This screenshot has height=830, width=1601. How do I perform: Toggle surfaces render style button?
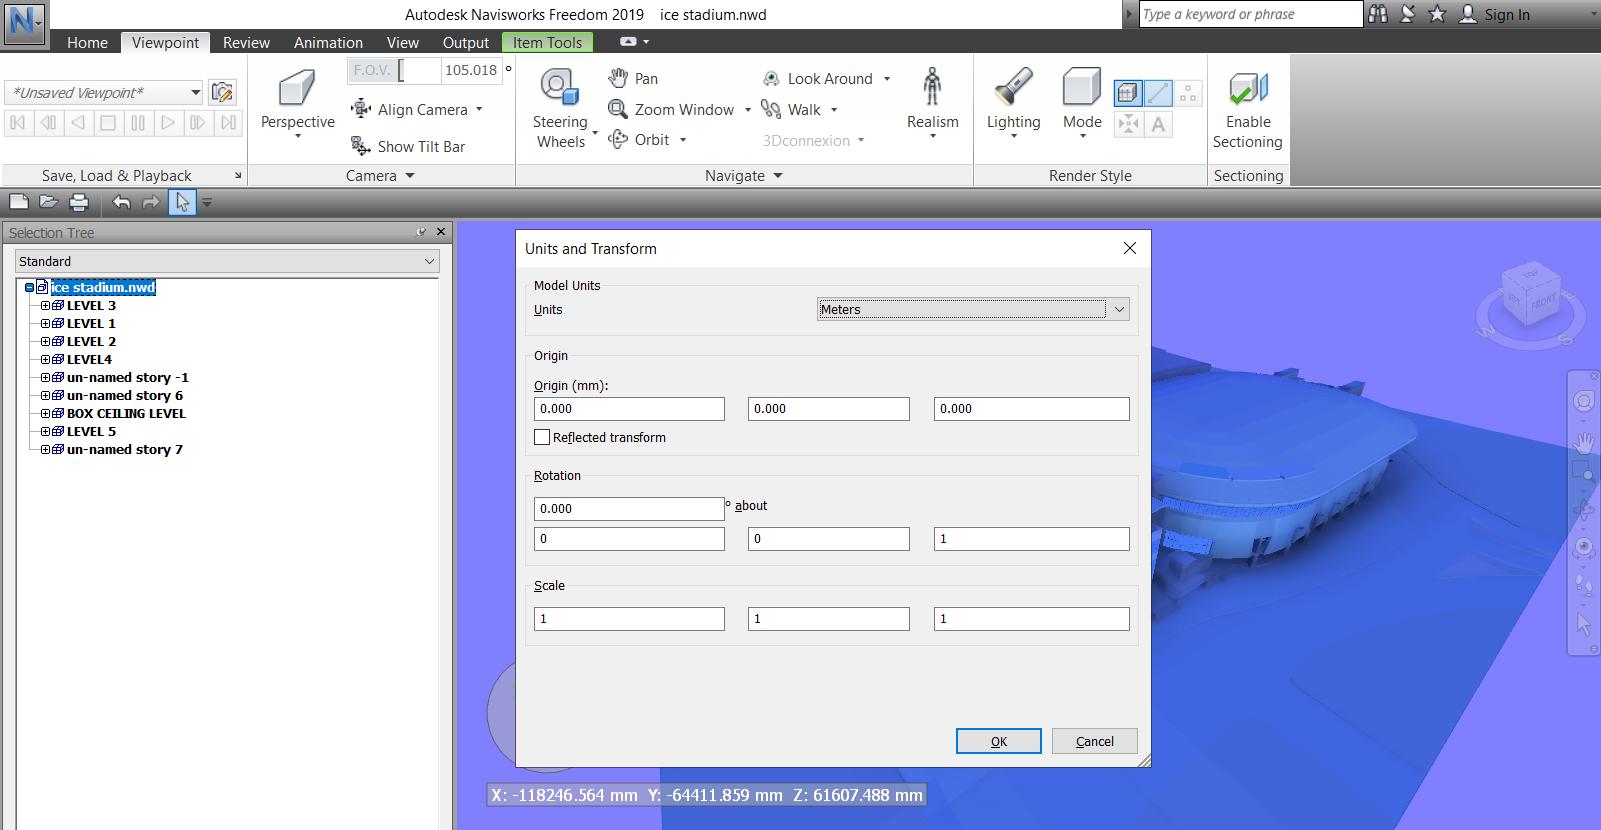pyautogui.click(x=1127, y=93)
